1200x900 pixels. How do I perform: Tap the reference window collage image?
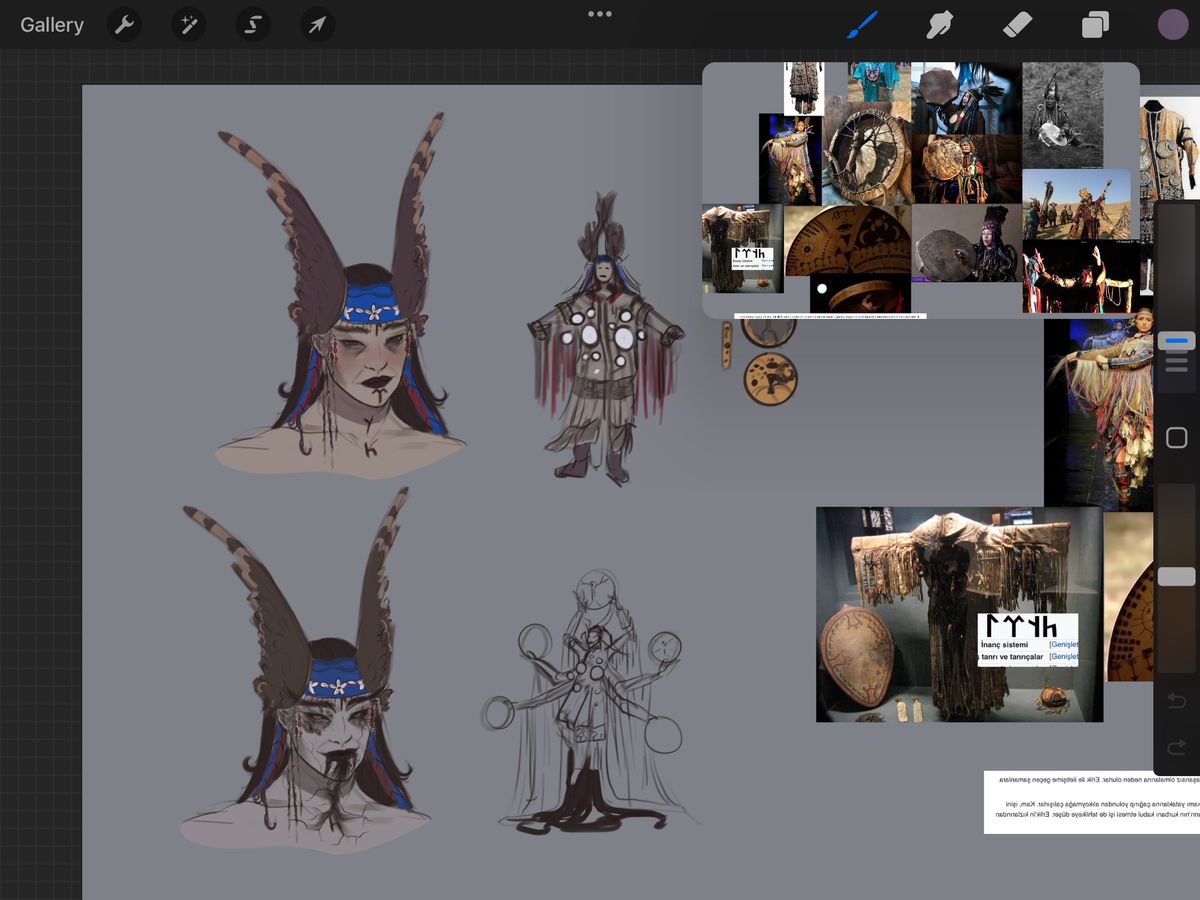[x=921, y=190]
